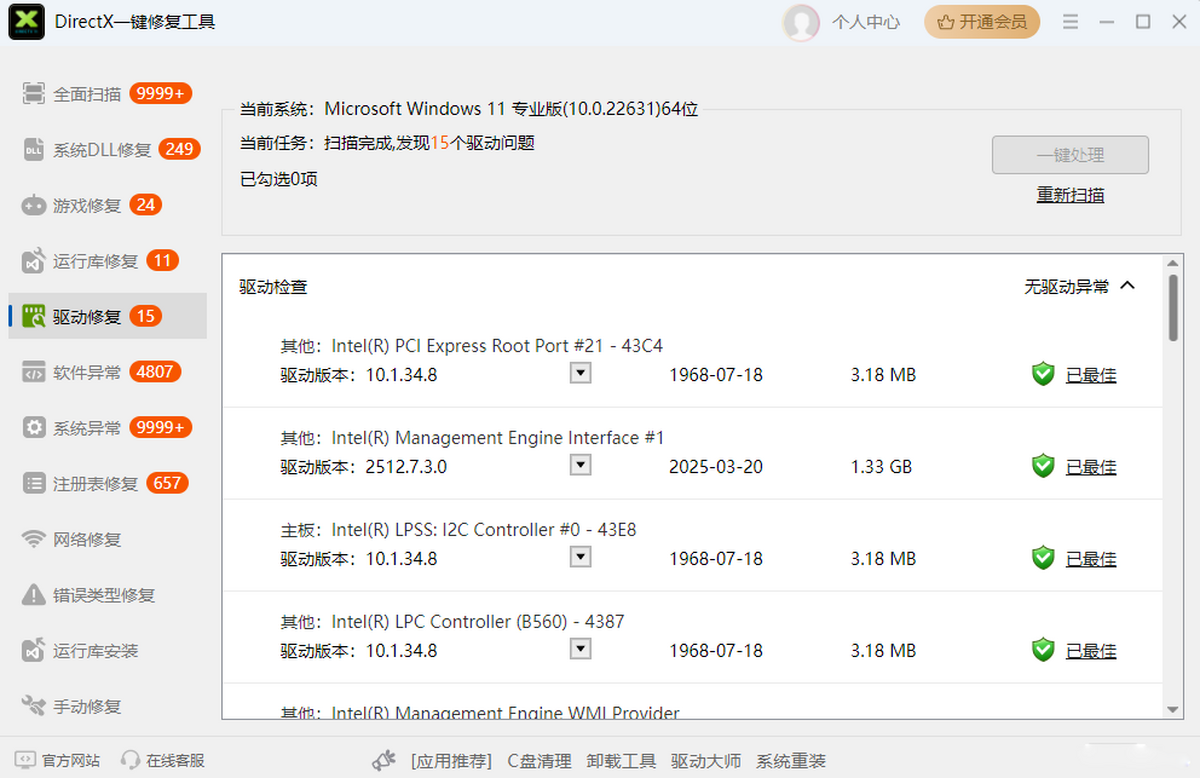Click the 已勾选0项 text
Image resolution: width=1200 pixels, height=778 pixels.
click(279, 180)
